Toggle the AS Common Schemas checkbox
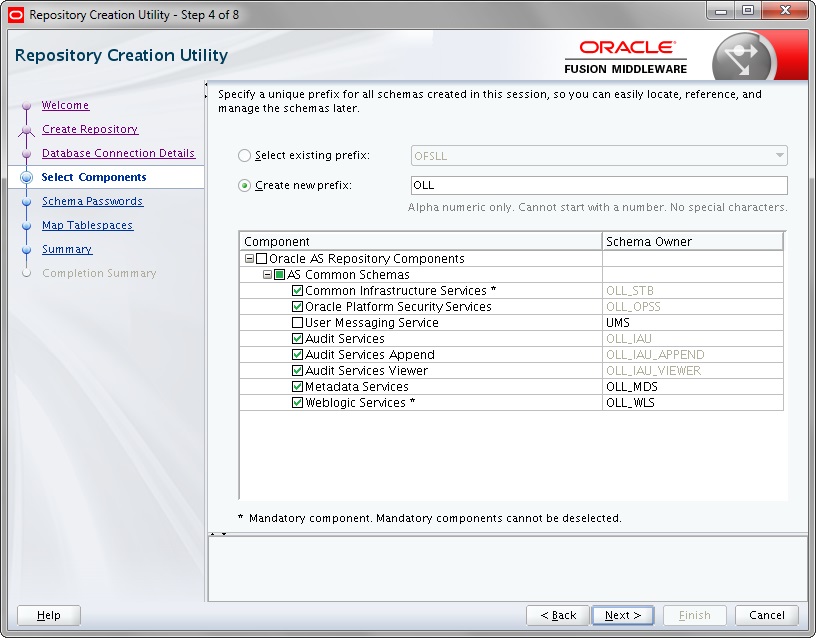 [279, 274]
